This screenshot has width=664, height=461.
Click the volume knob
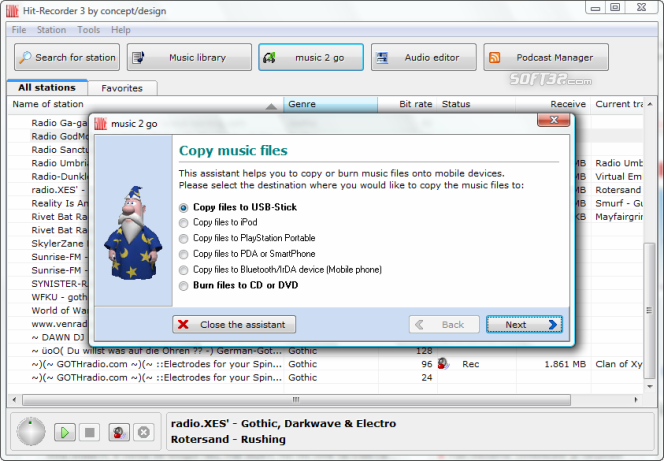coord(31,432)
